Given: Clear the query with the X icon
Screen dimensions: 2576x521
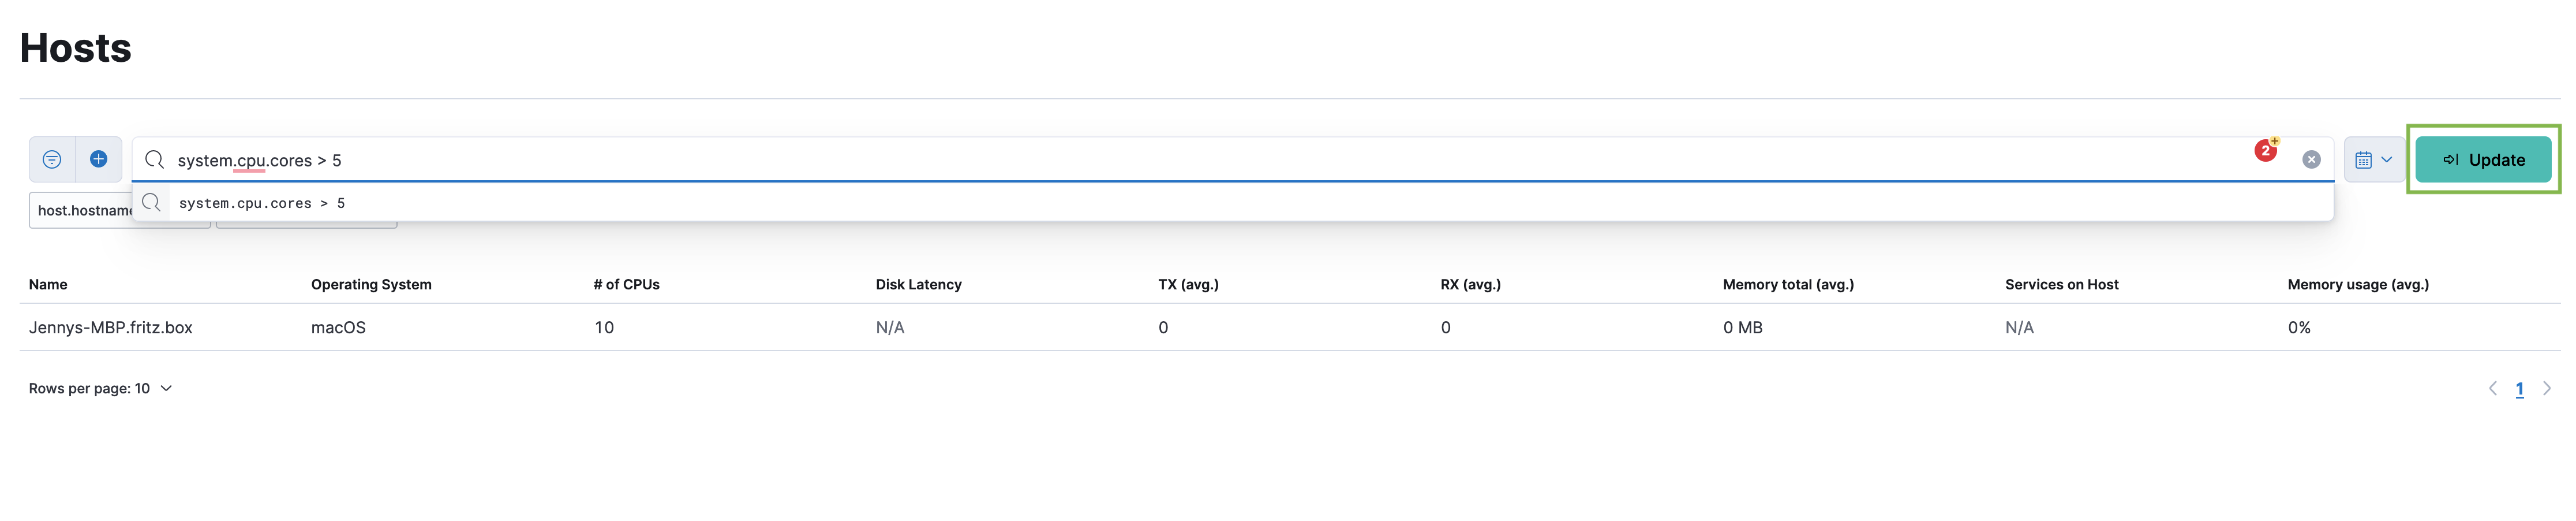Looking at the screenshot, I should pyautogui.click(x=2311, y=160).
